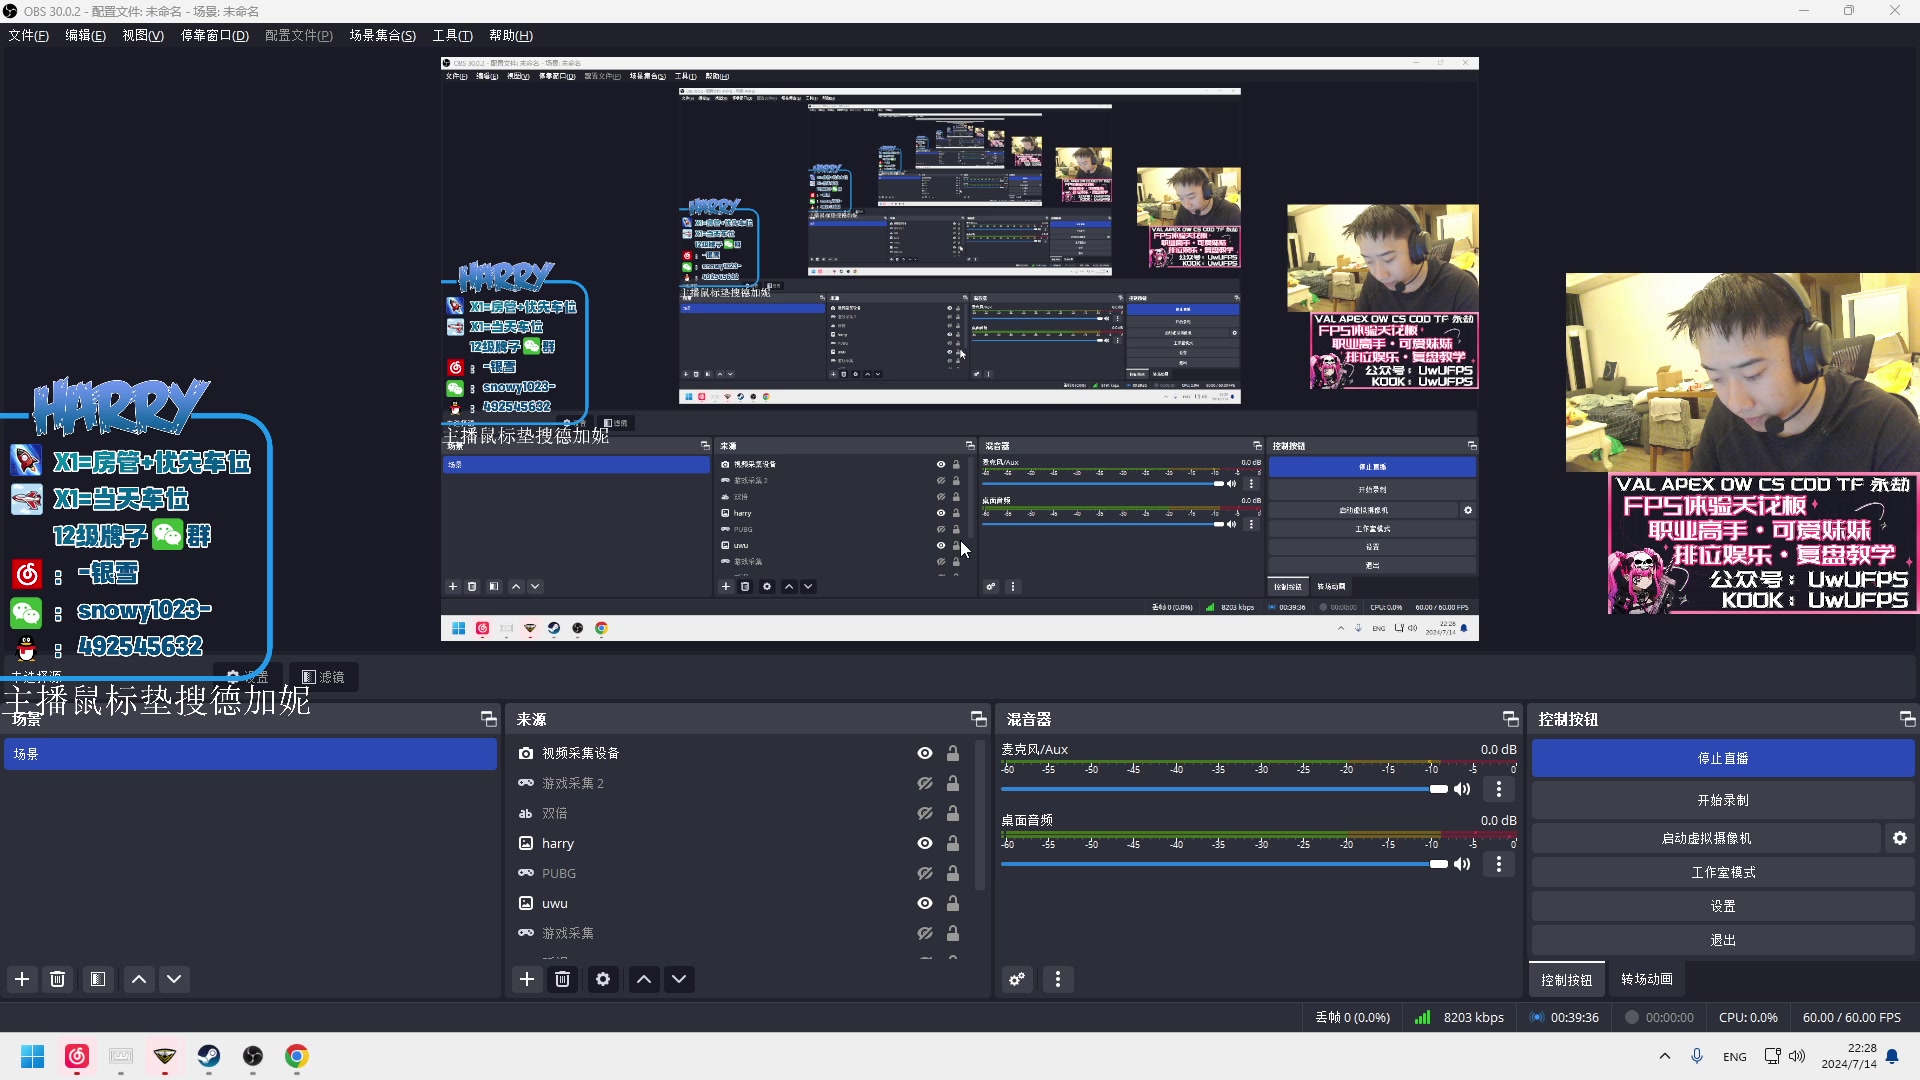
Task: Hide the uwu image source
Action: (925, 903)
